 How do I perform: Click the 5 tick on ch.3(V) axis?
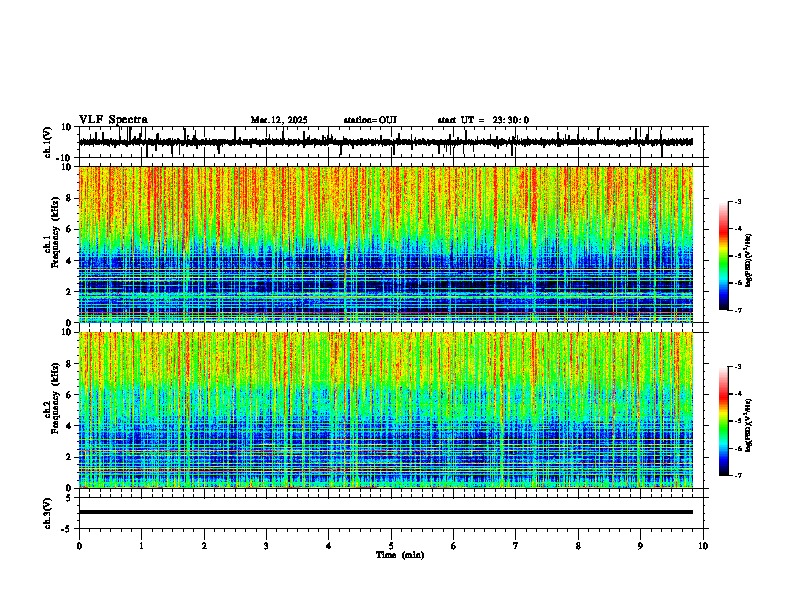coord(69,498)
